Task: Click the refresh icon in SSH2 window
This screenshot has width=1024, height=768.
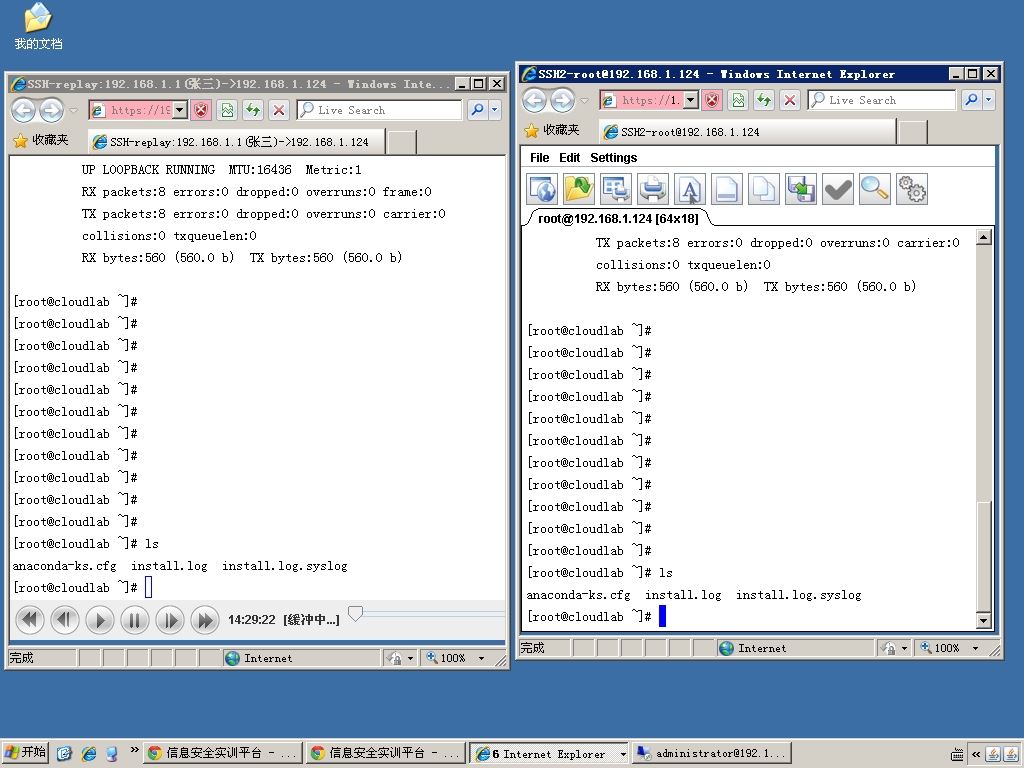Action: click(x=763, y=100)
